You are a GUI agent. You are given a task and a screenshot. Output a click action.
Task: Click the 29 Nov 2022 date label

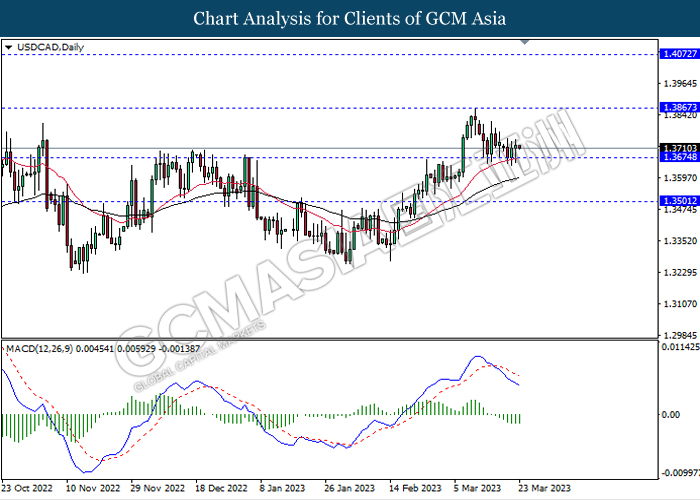tap(158, 488)
